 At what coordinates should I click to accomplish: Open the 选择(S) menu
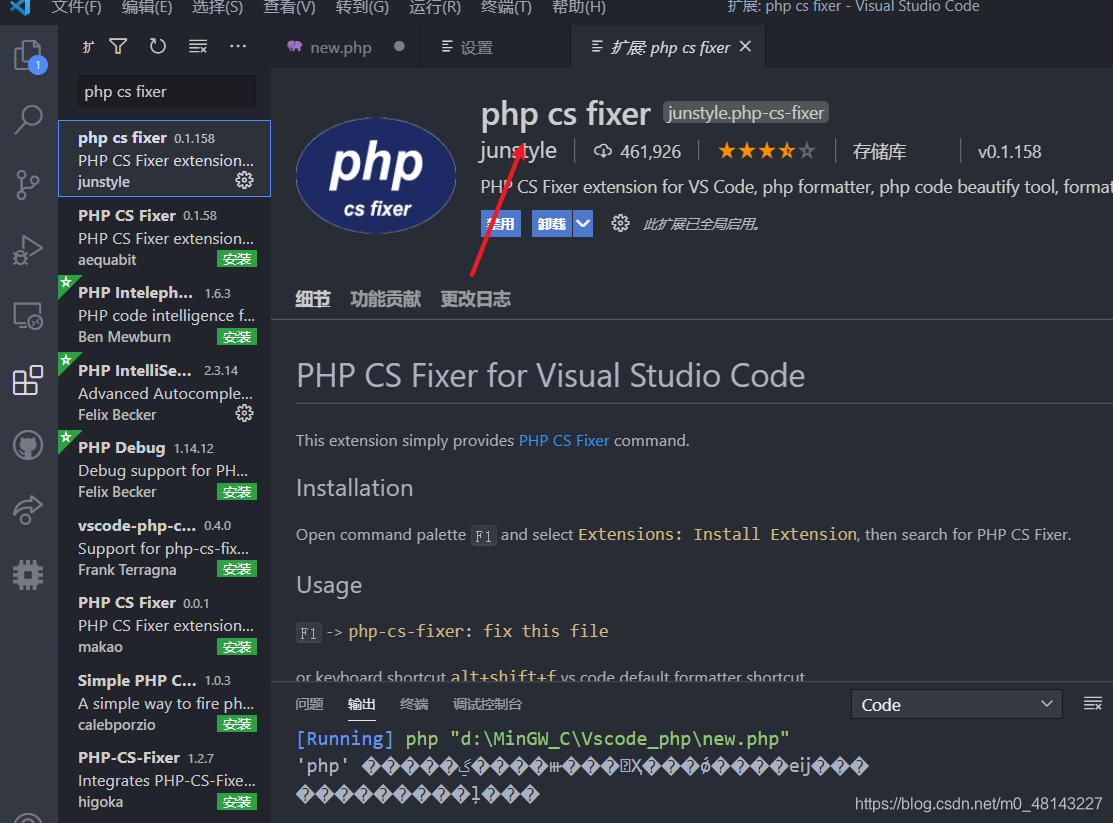217,7
